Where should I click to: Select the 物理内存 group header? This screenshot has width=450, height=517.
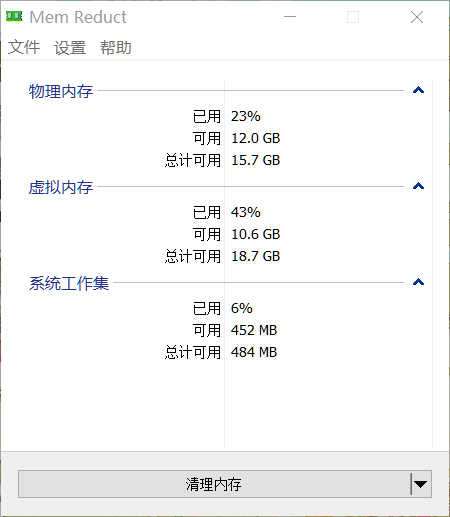tap(61, 91)
